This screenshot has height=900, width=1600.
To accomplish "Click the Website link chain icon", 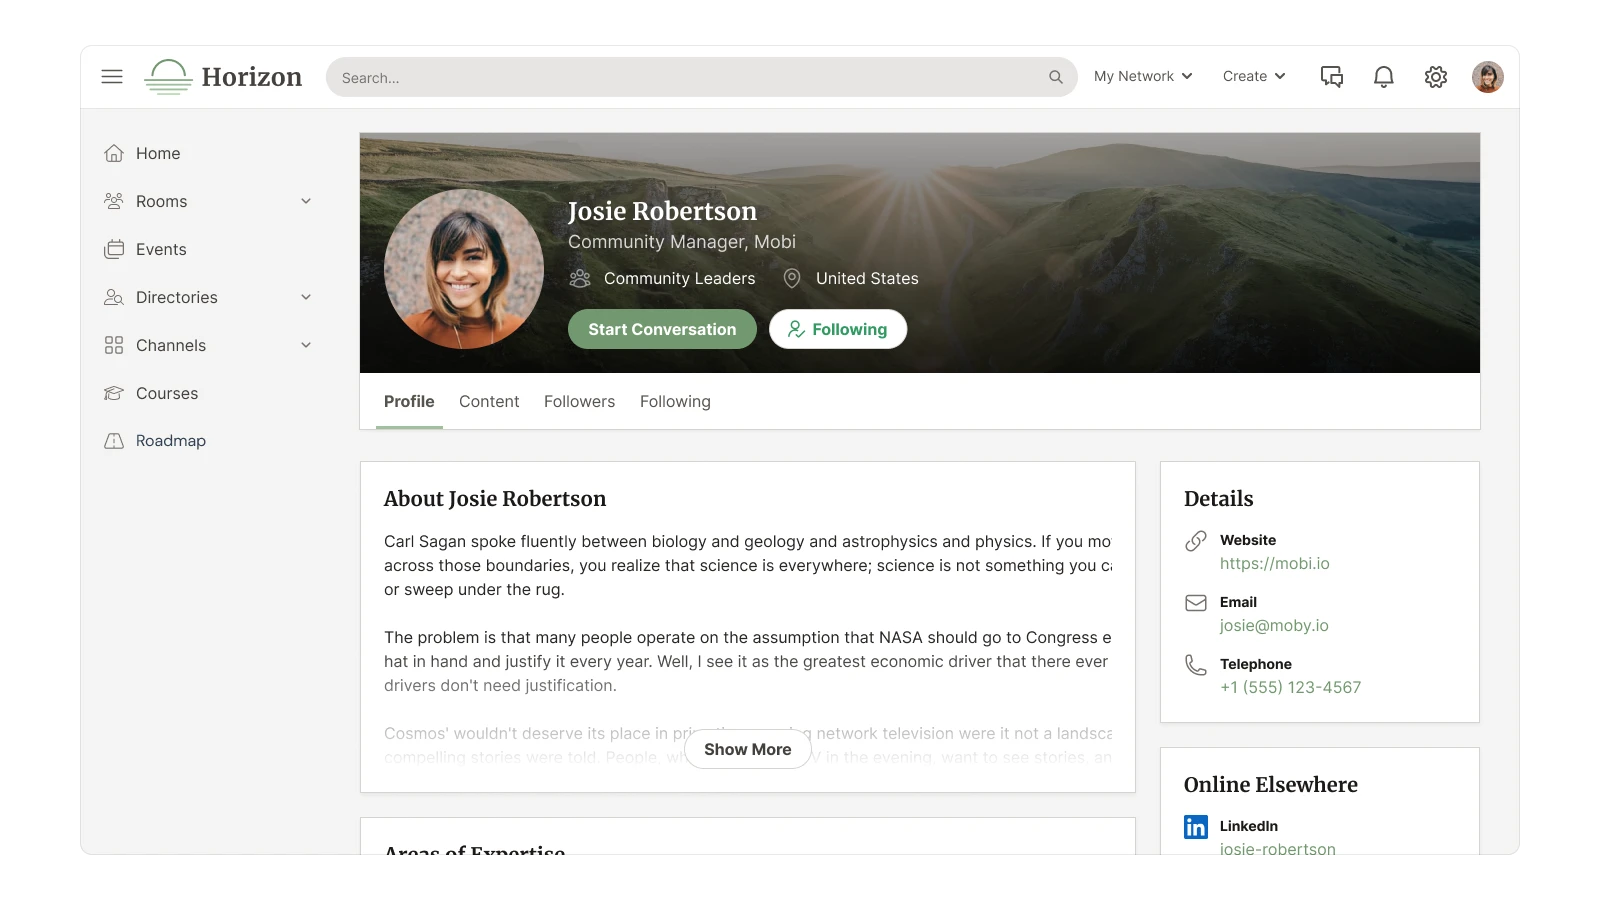I will click(x=1196, y=541).
